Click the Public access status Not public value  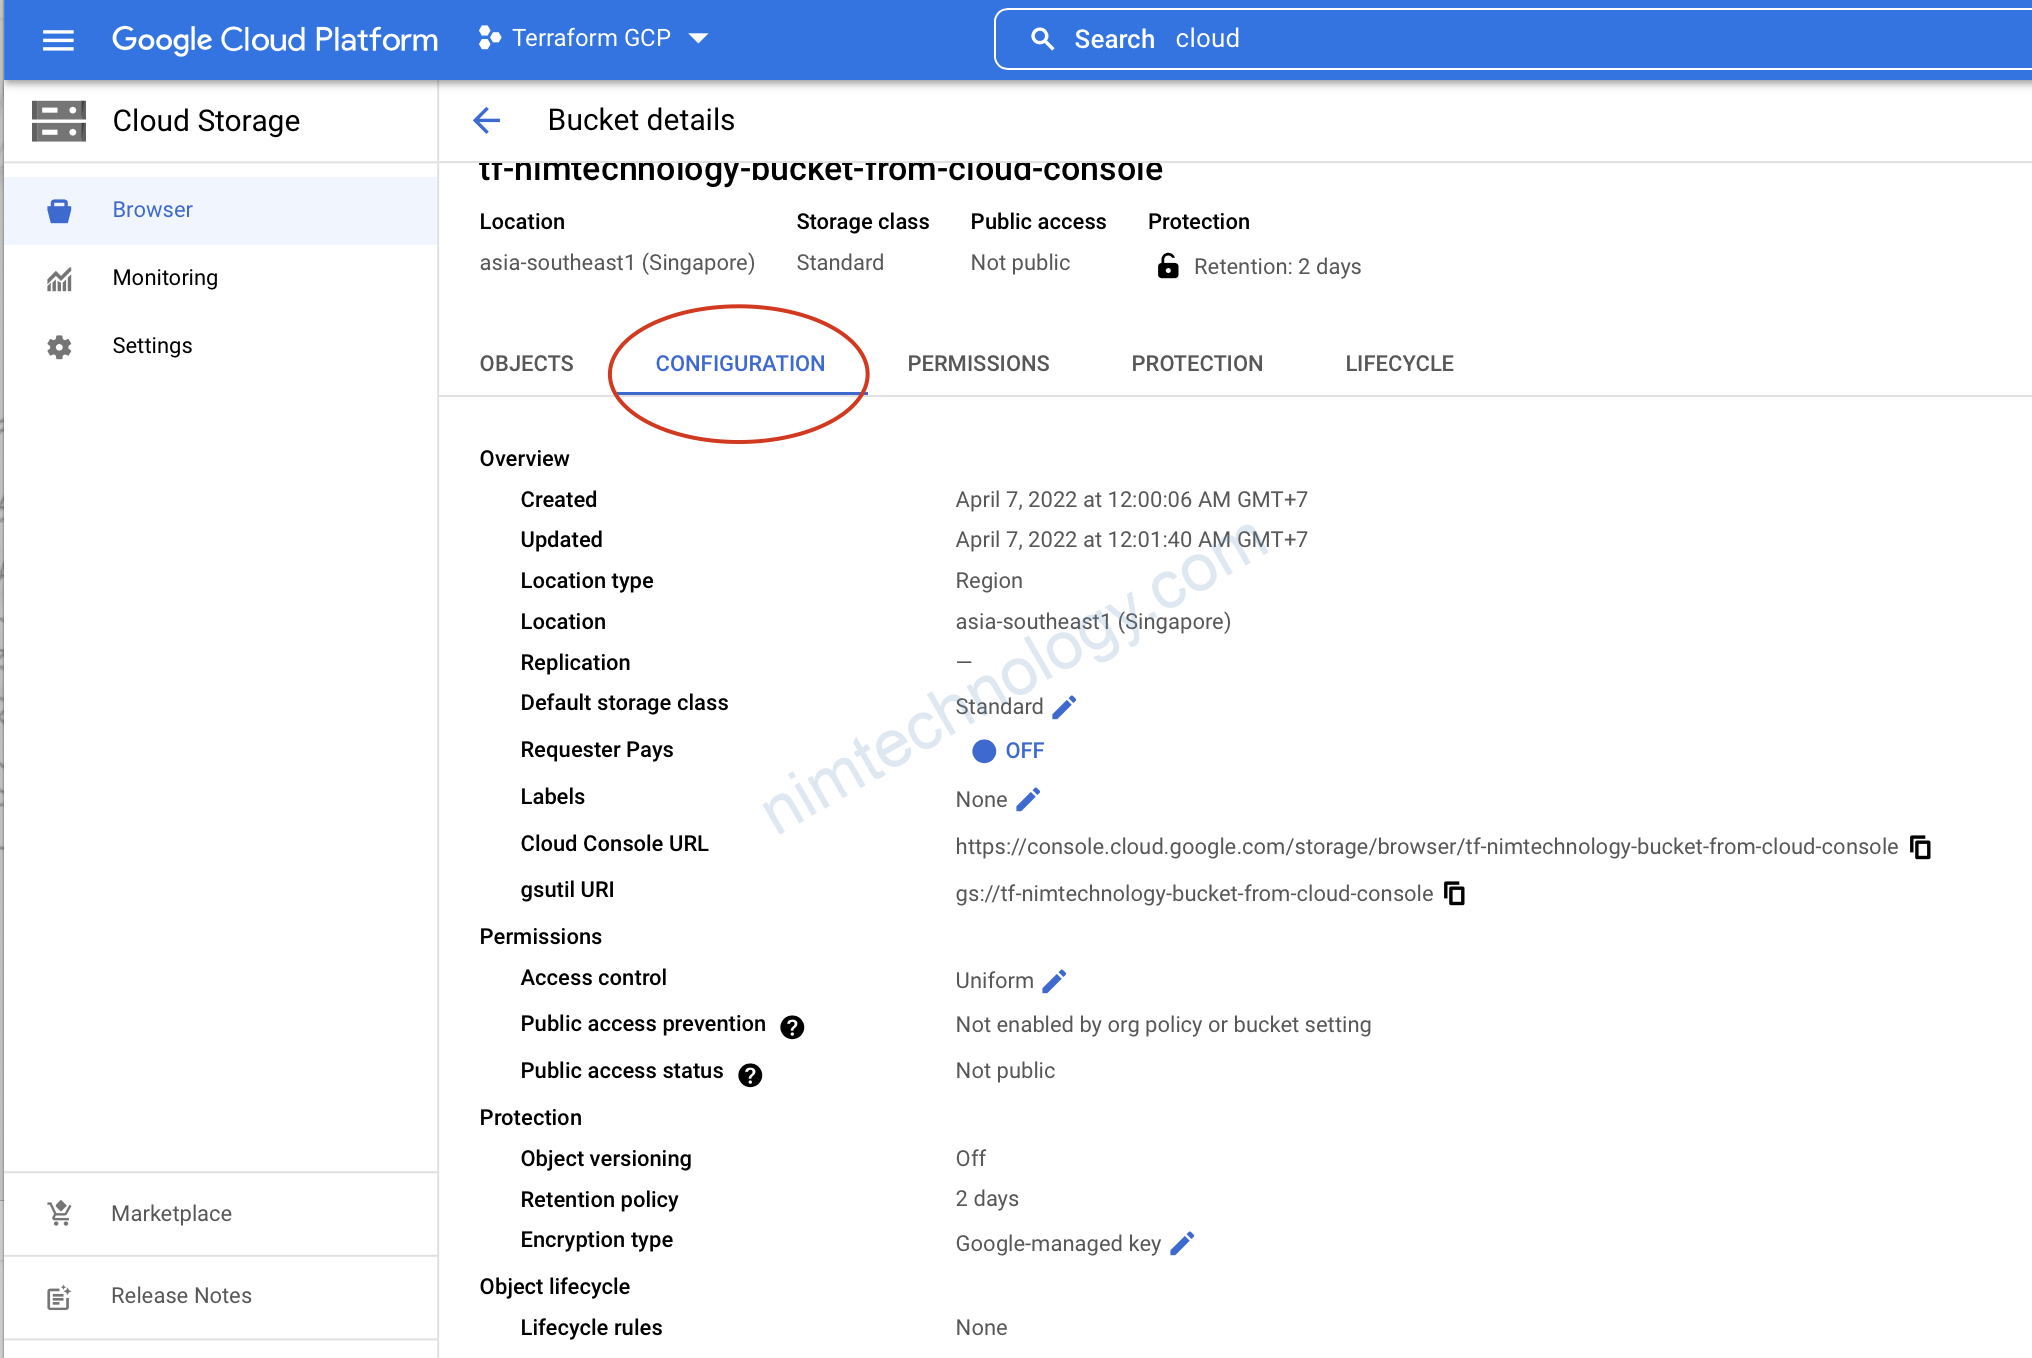click(x=1005, y=1071)
